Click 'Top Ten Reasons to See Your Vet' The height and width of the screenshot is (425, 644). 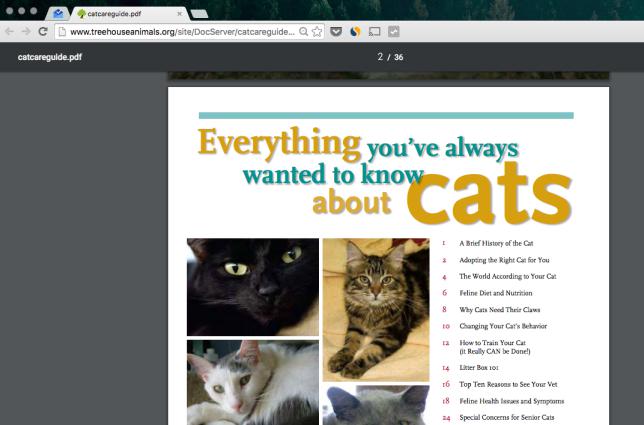click(x=508, y=384)
